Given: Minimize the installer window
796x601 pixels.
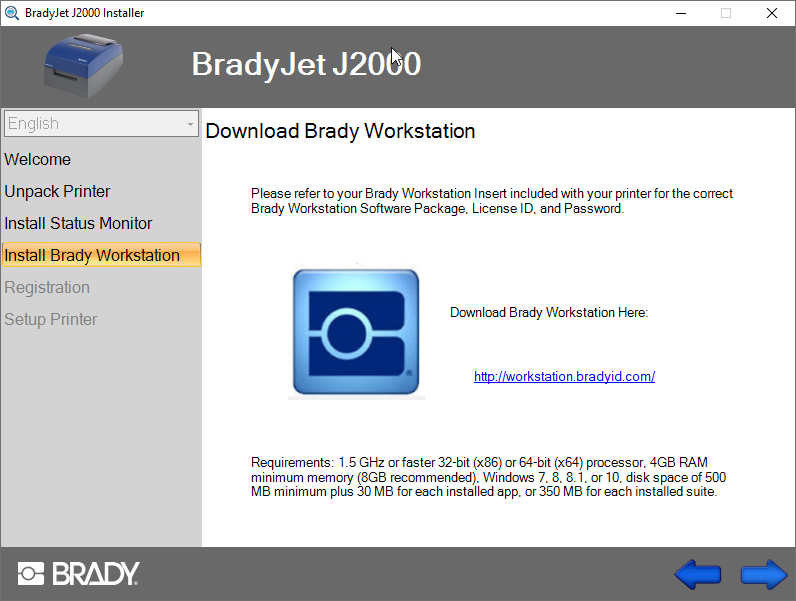Looking at the screenshot, I should tap(681, 13).
